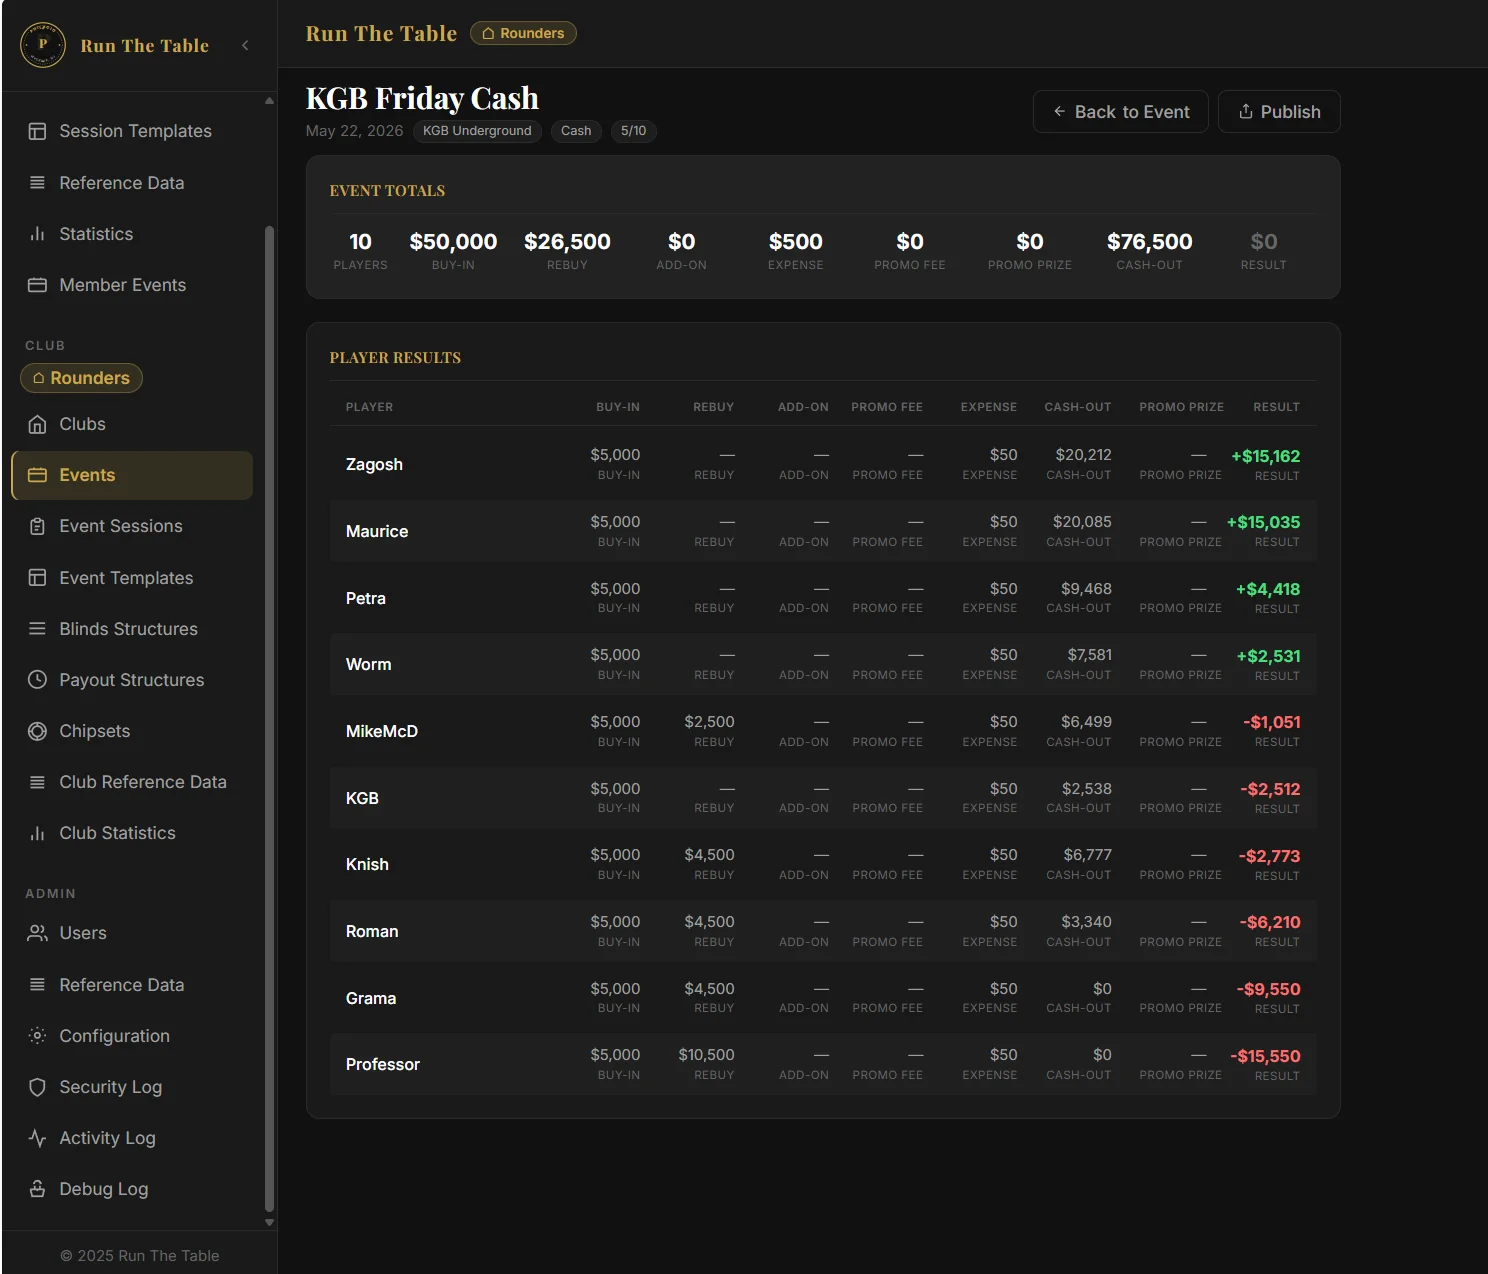Click Knish's -$2,773 result

coord(1269,856)
